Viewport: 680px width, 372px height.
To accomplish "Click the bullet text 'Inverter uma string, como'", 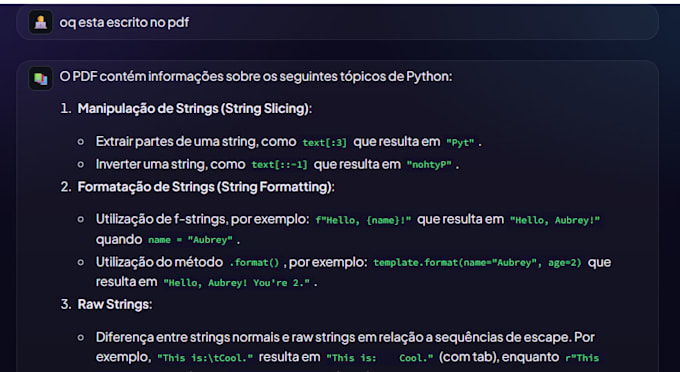I will point(171,164).
